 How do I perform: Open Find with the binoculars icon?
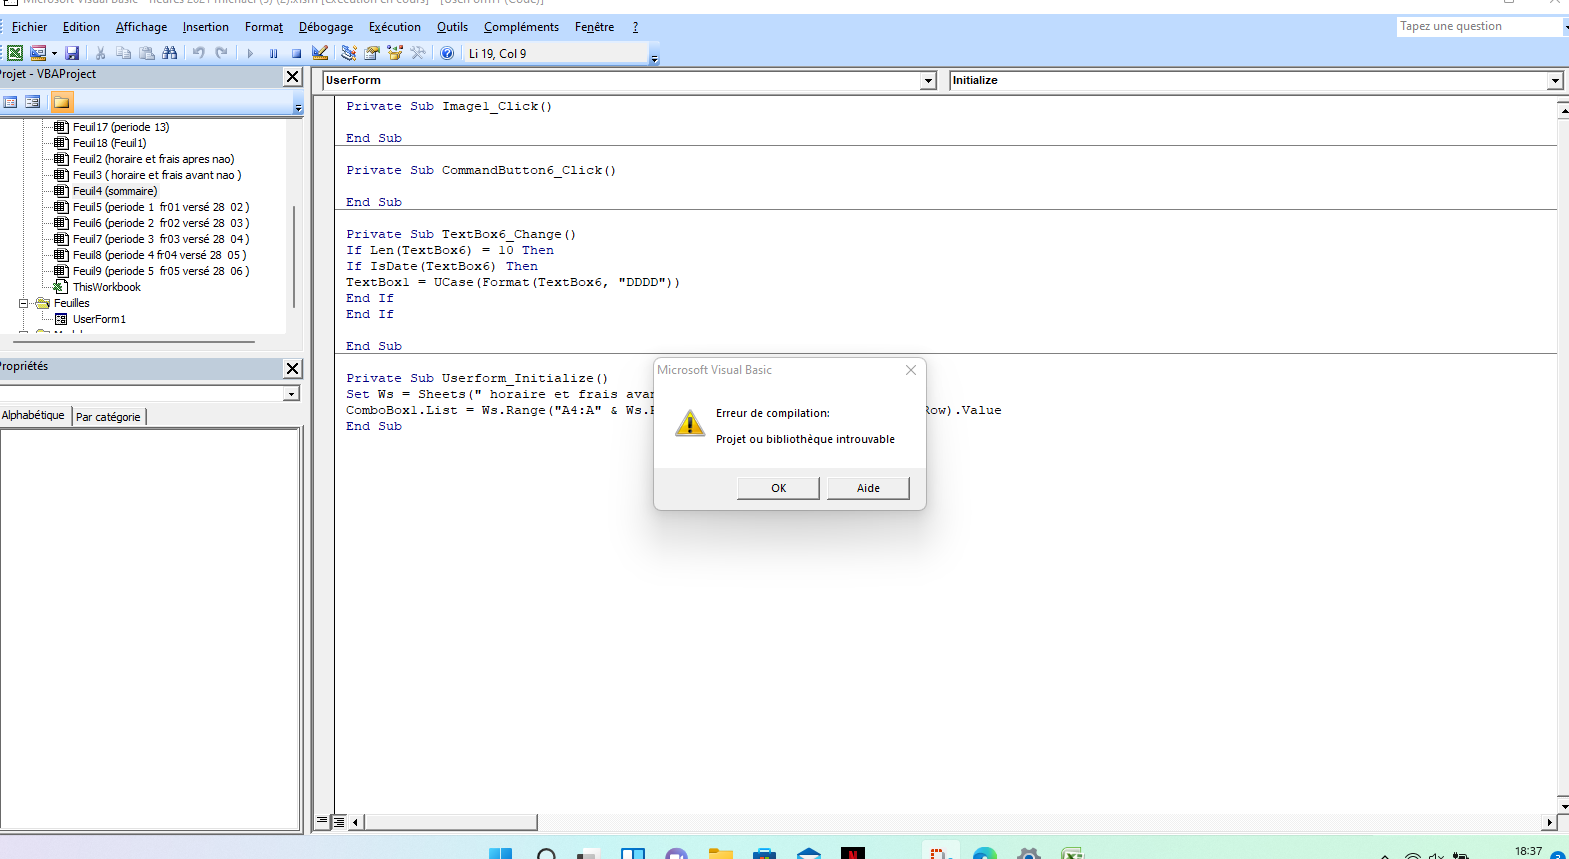tap(170, 53)
